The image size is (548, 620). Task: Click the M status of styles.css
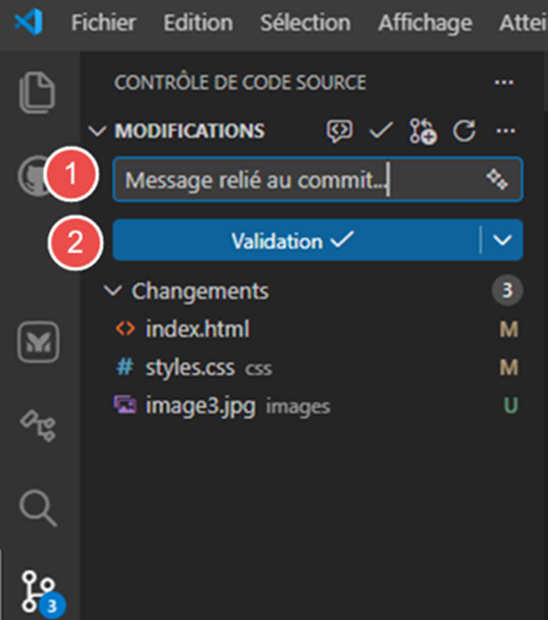click(509, 367)
